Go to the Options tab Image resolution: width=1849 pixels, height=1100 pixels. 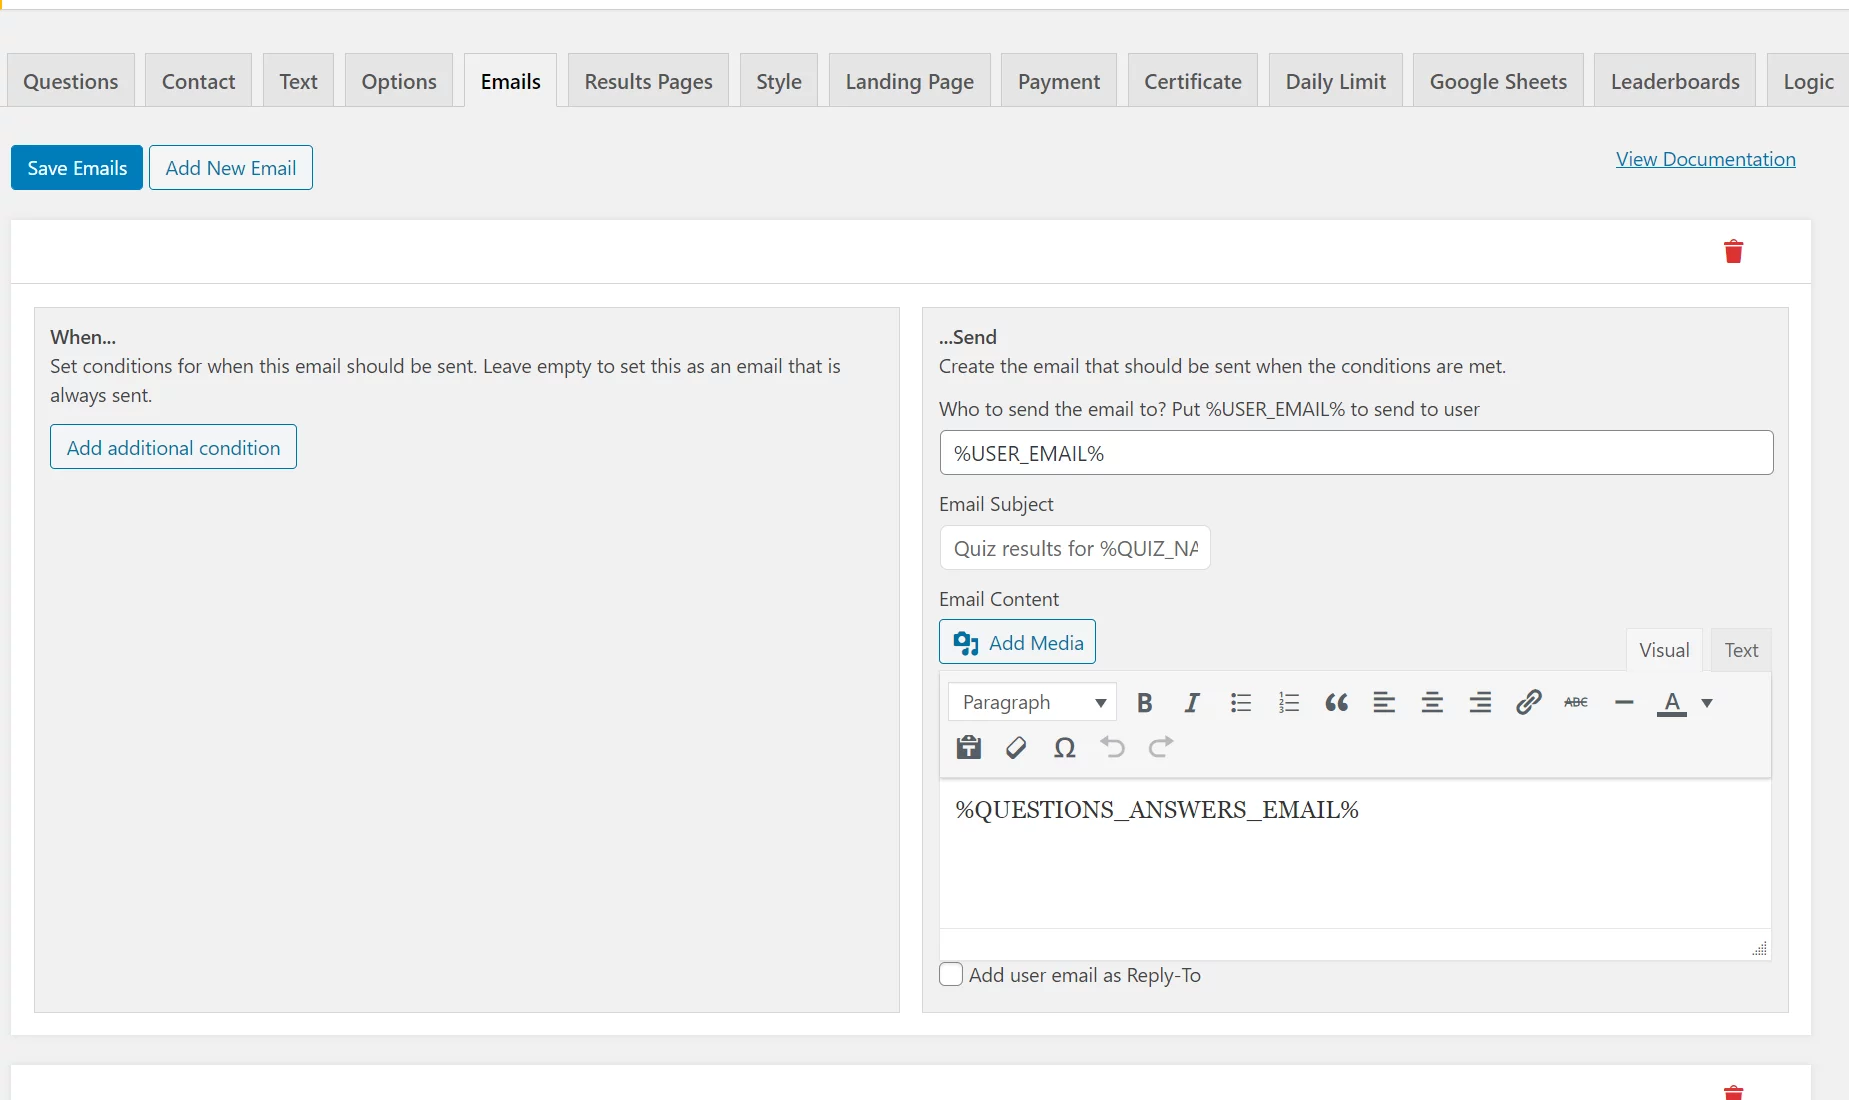pyautogui.click(x=399, y=81)
